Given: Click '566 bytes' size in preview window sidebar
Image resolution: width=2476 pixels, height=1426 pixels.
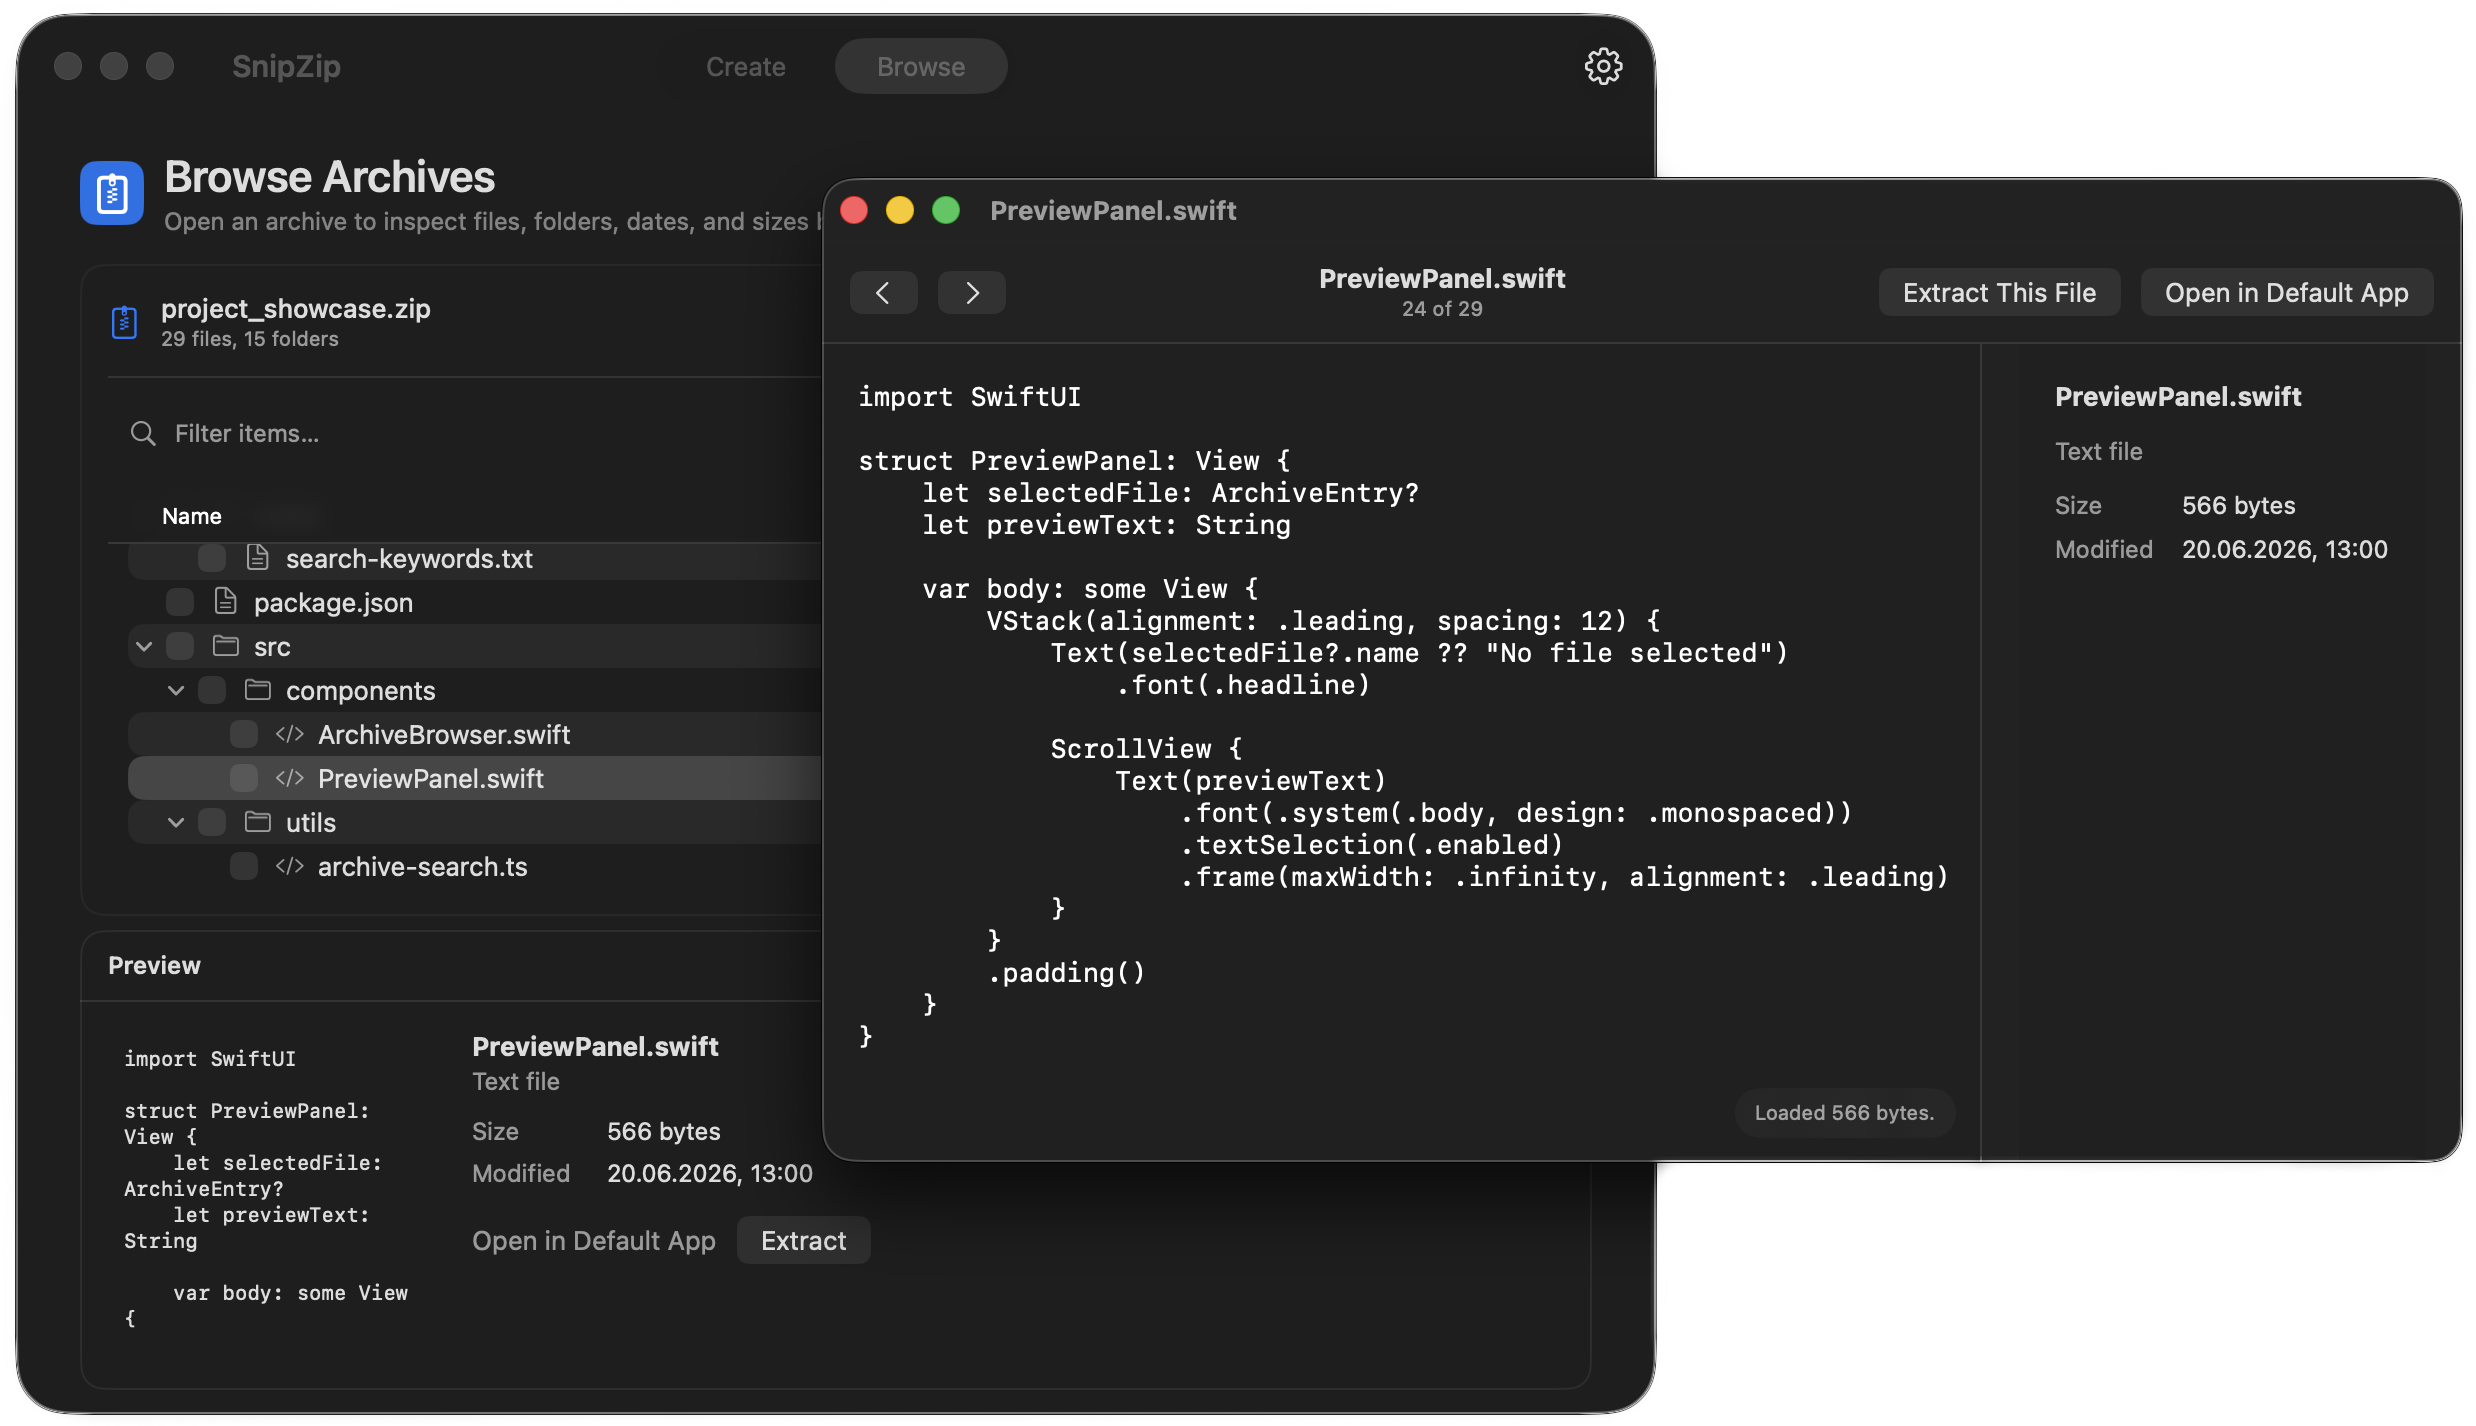Looking at the screenshot, I should tap(2238, 505).
